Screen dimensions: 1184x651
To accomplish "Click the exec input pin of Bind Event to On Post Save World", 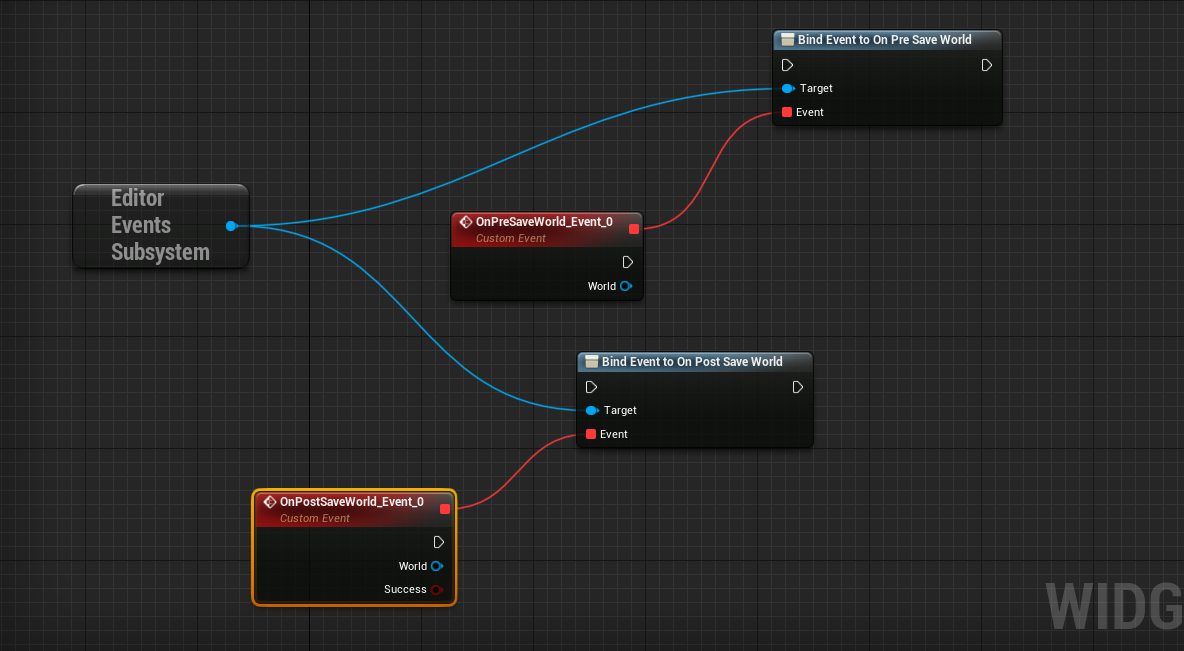I will (x=590, y=387).
